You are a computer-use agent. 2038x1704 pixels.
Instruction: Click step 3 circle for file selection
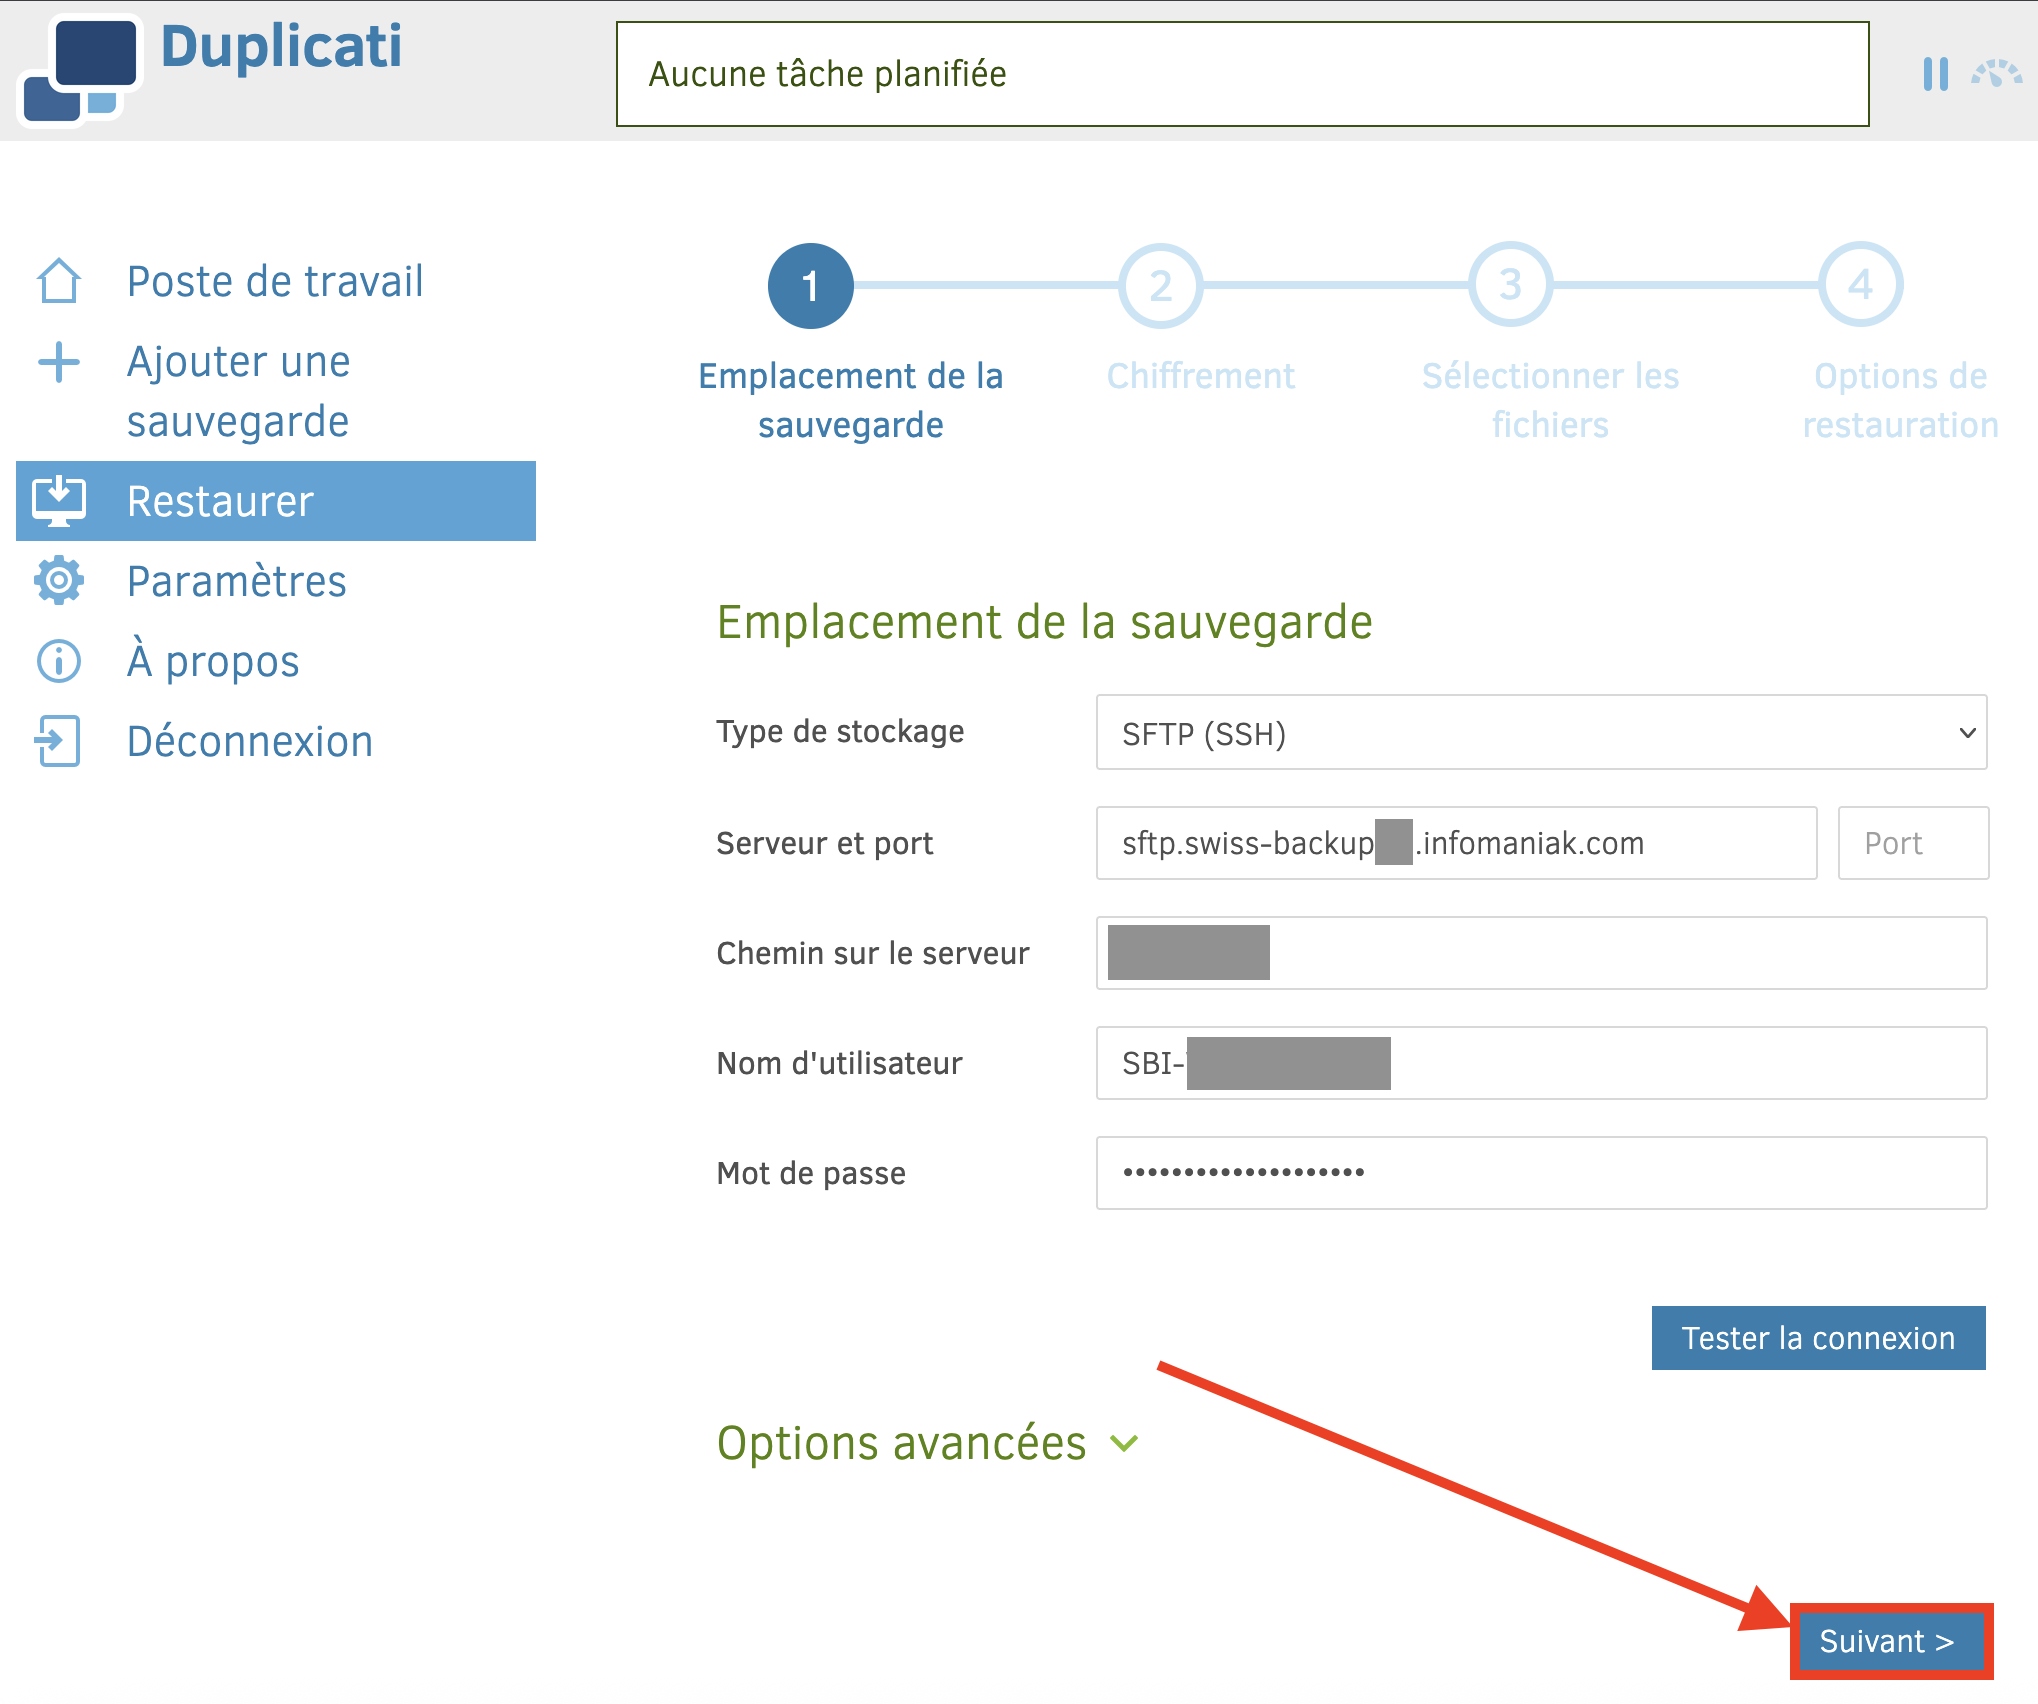pos(1511,286)
